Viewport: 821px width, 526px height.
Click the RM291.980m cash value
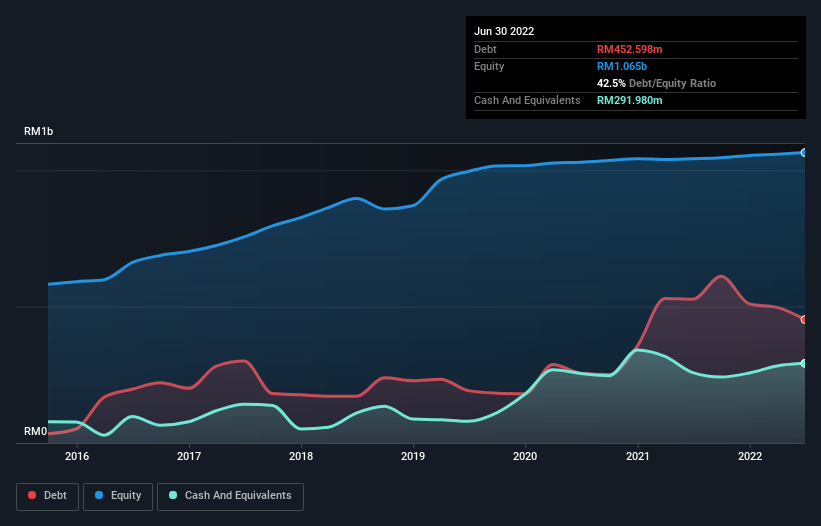click(629, 100)
